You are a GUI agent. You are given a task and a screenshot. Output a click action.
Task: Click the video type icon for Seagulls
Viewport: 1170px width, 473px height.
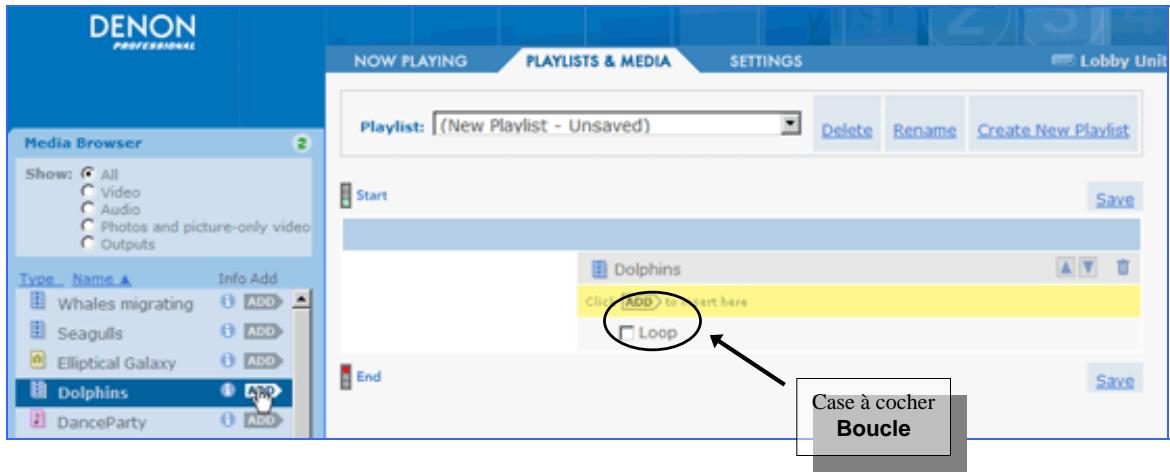coord(37,331)
